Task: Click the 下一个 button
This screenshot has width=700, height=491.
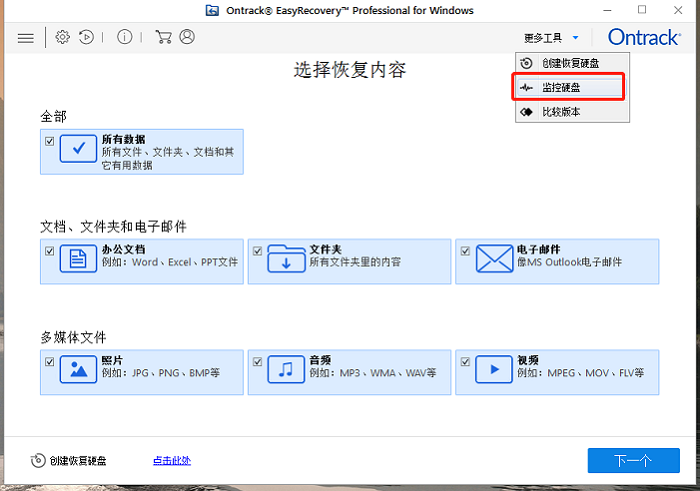Action: tap(633, 460)
